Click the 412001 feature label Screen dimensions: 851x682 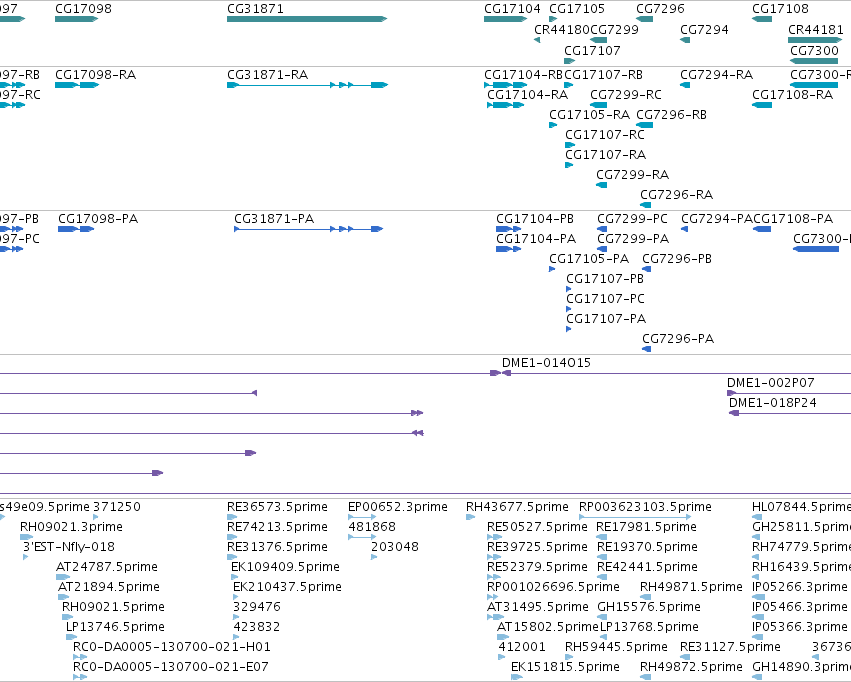(522, 647)
